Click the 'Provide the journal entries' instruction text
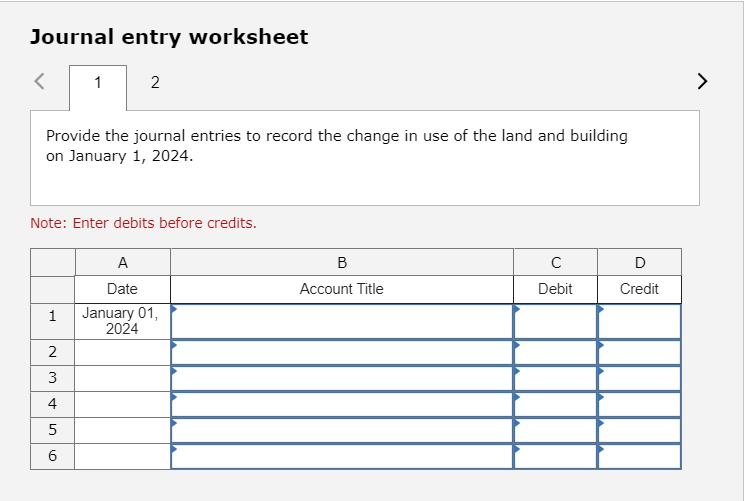Image resolution: width=753 pixels, height=501 pixels. 337,146
